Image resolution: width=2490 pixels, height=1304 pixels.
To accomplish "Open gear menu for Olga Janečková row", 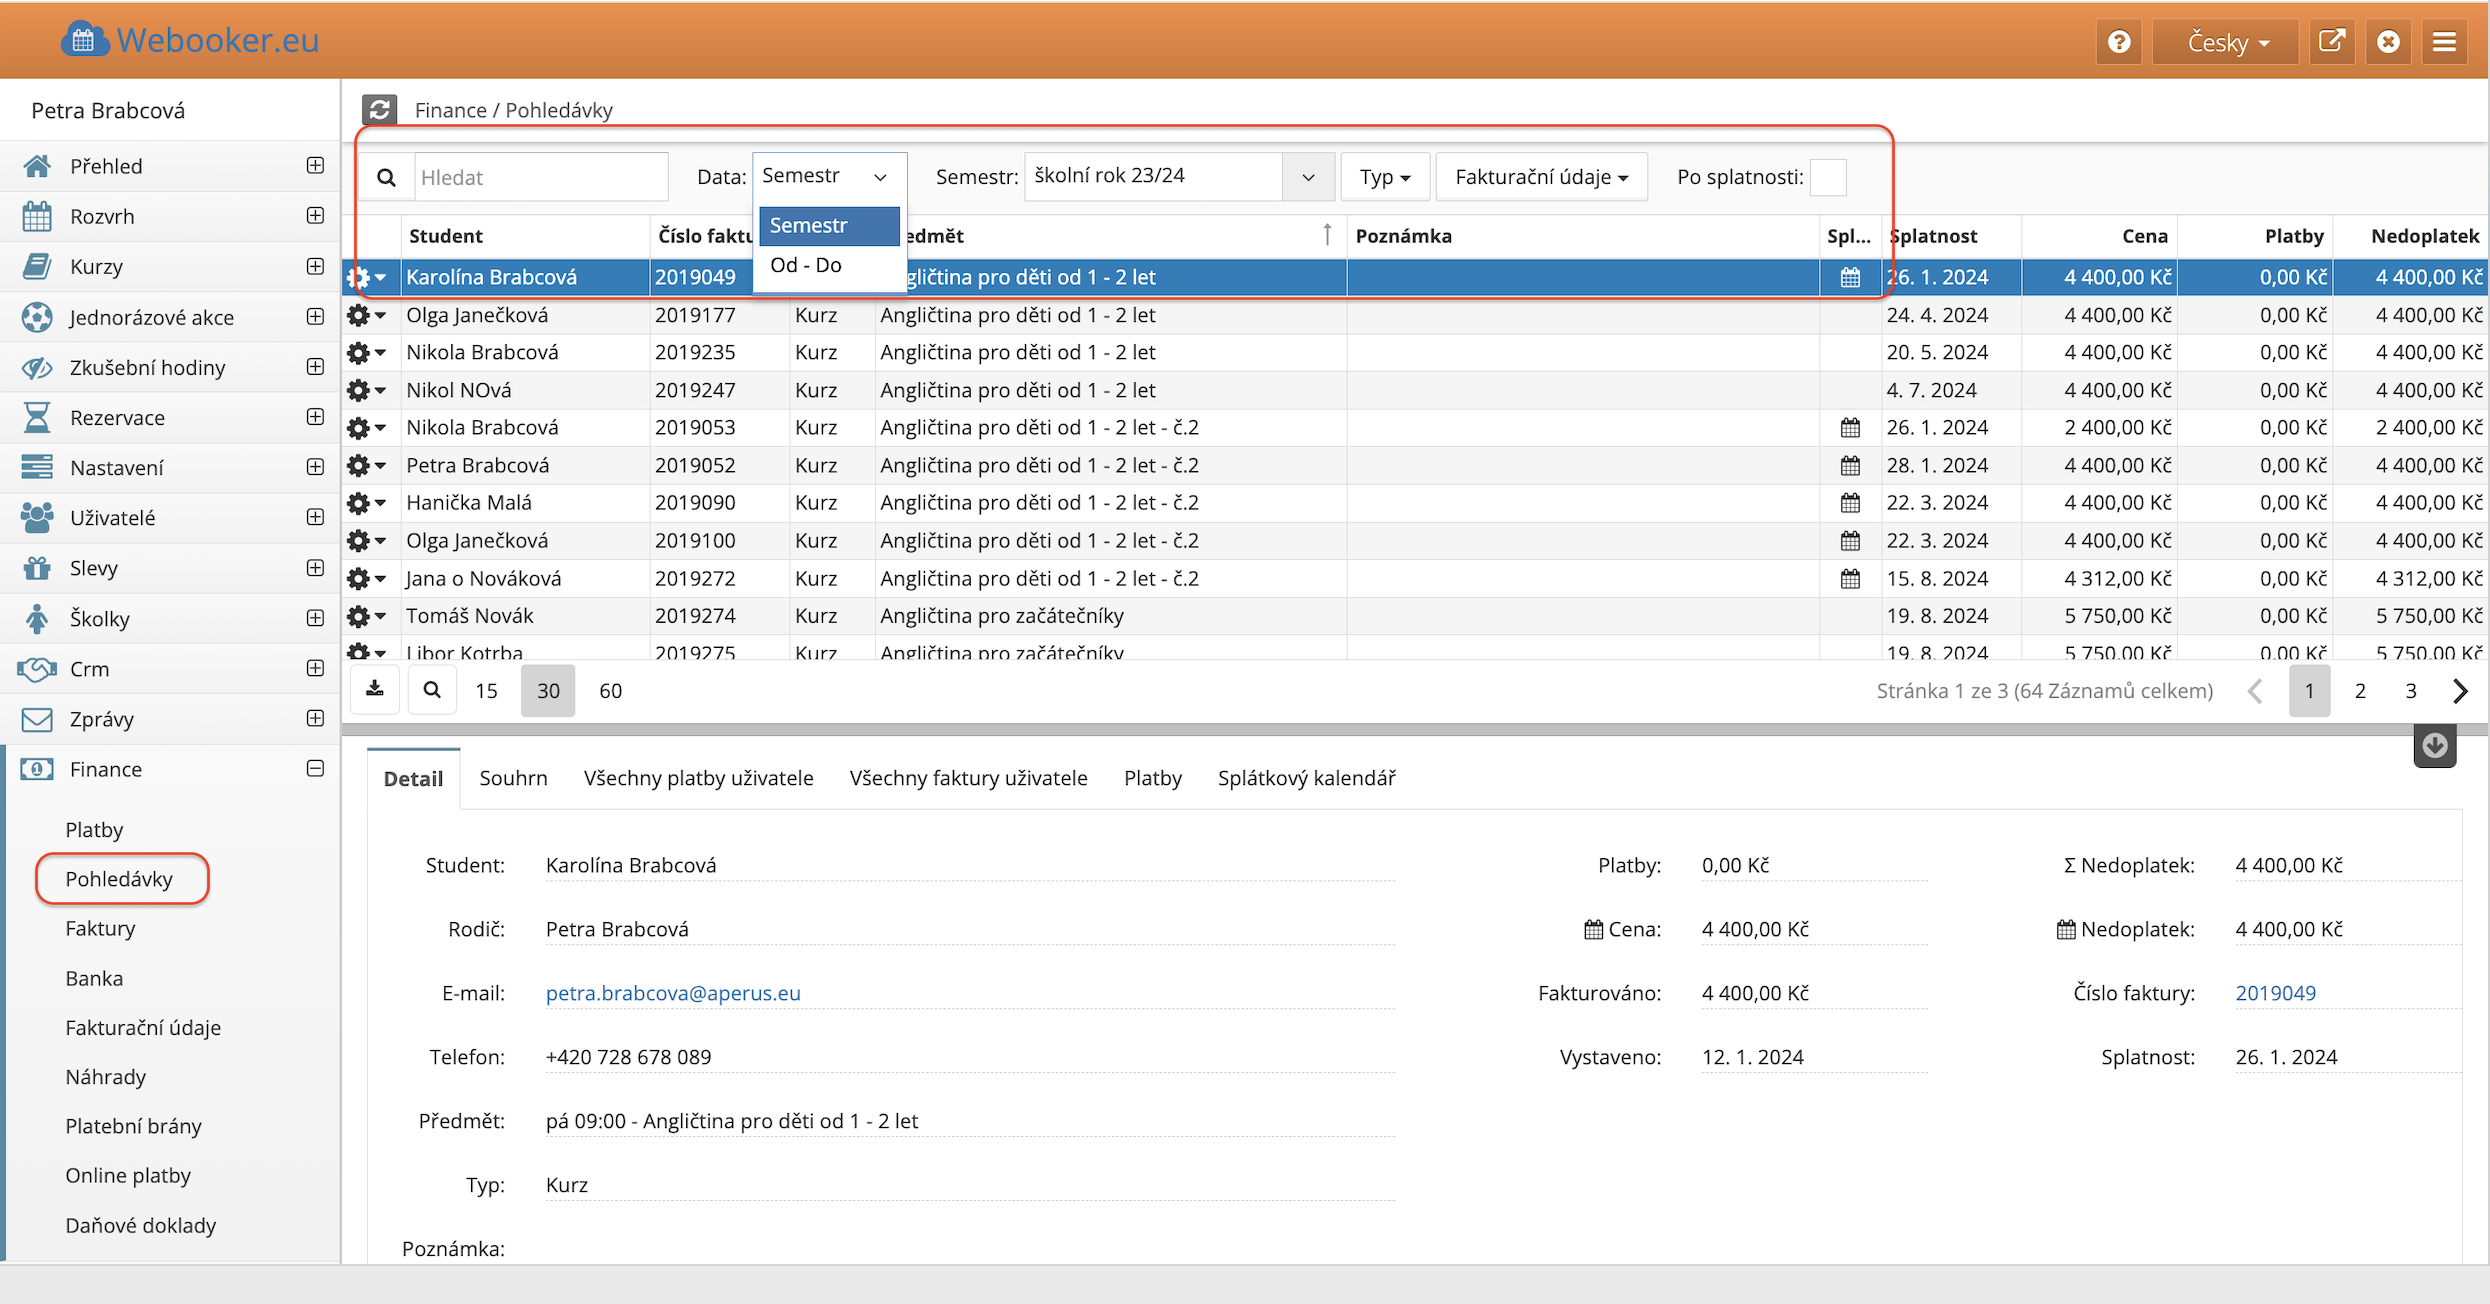I will [x=365, y=315].
